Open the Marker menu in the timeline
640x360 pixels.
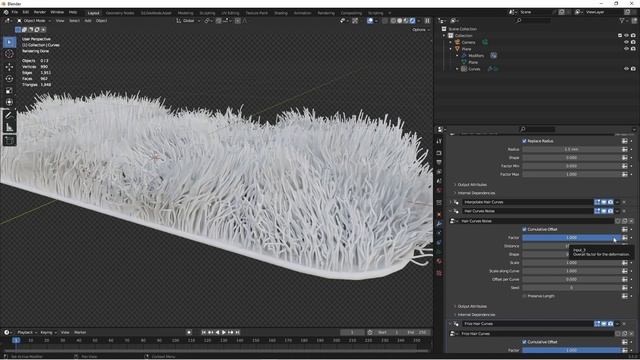point(80,332)
